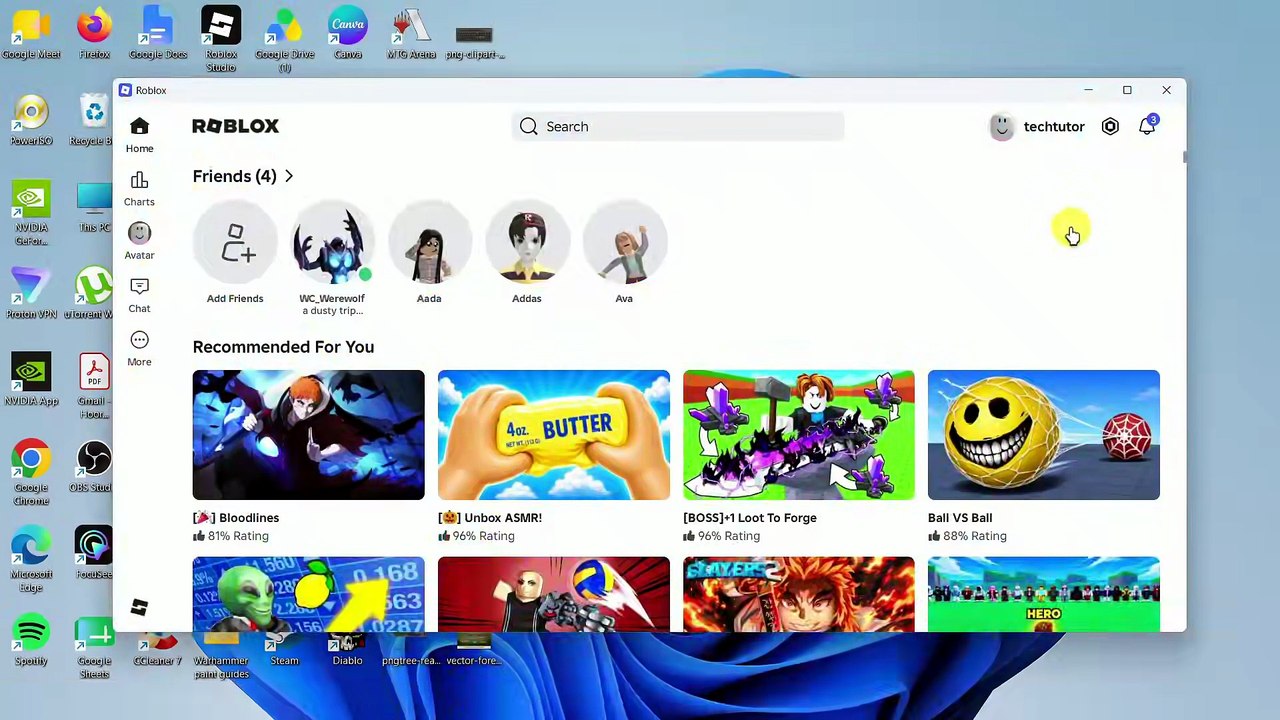Click the Bloodlines game title
This screenshot has height=720, width=1280.
pyautogui.click(x=236, y=518)
